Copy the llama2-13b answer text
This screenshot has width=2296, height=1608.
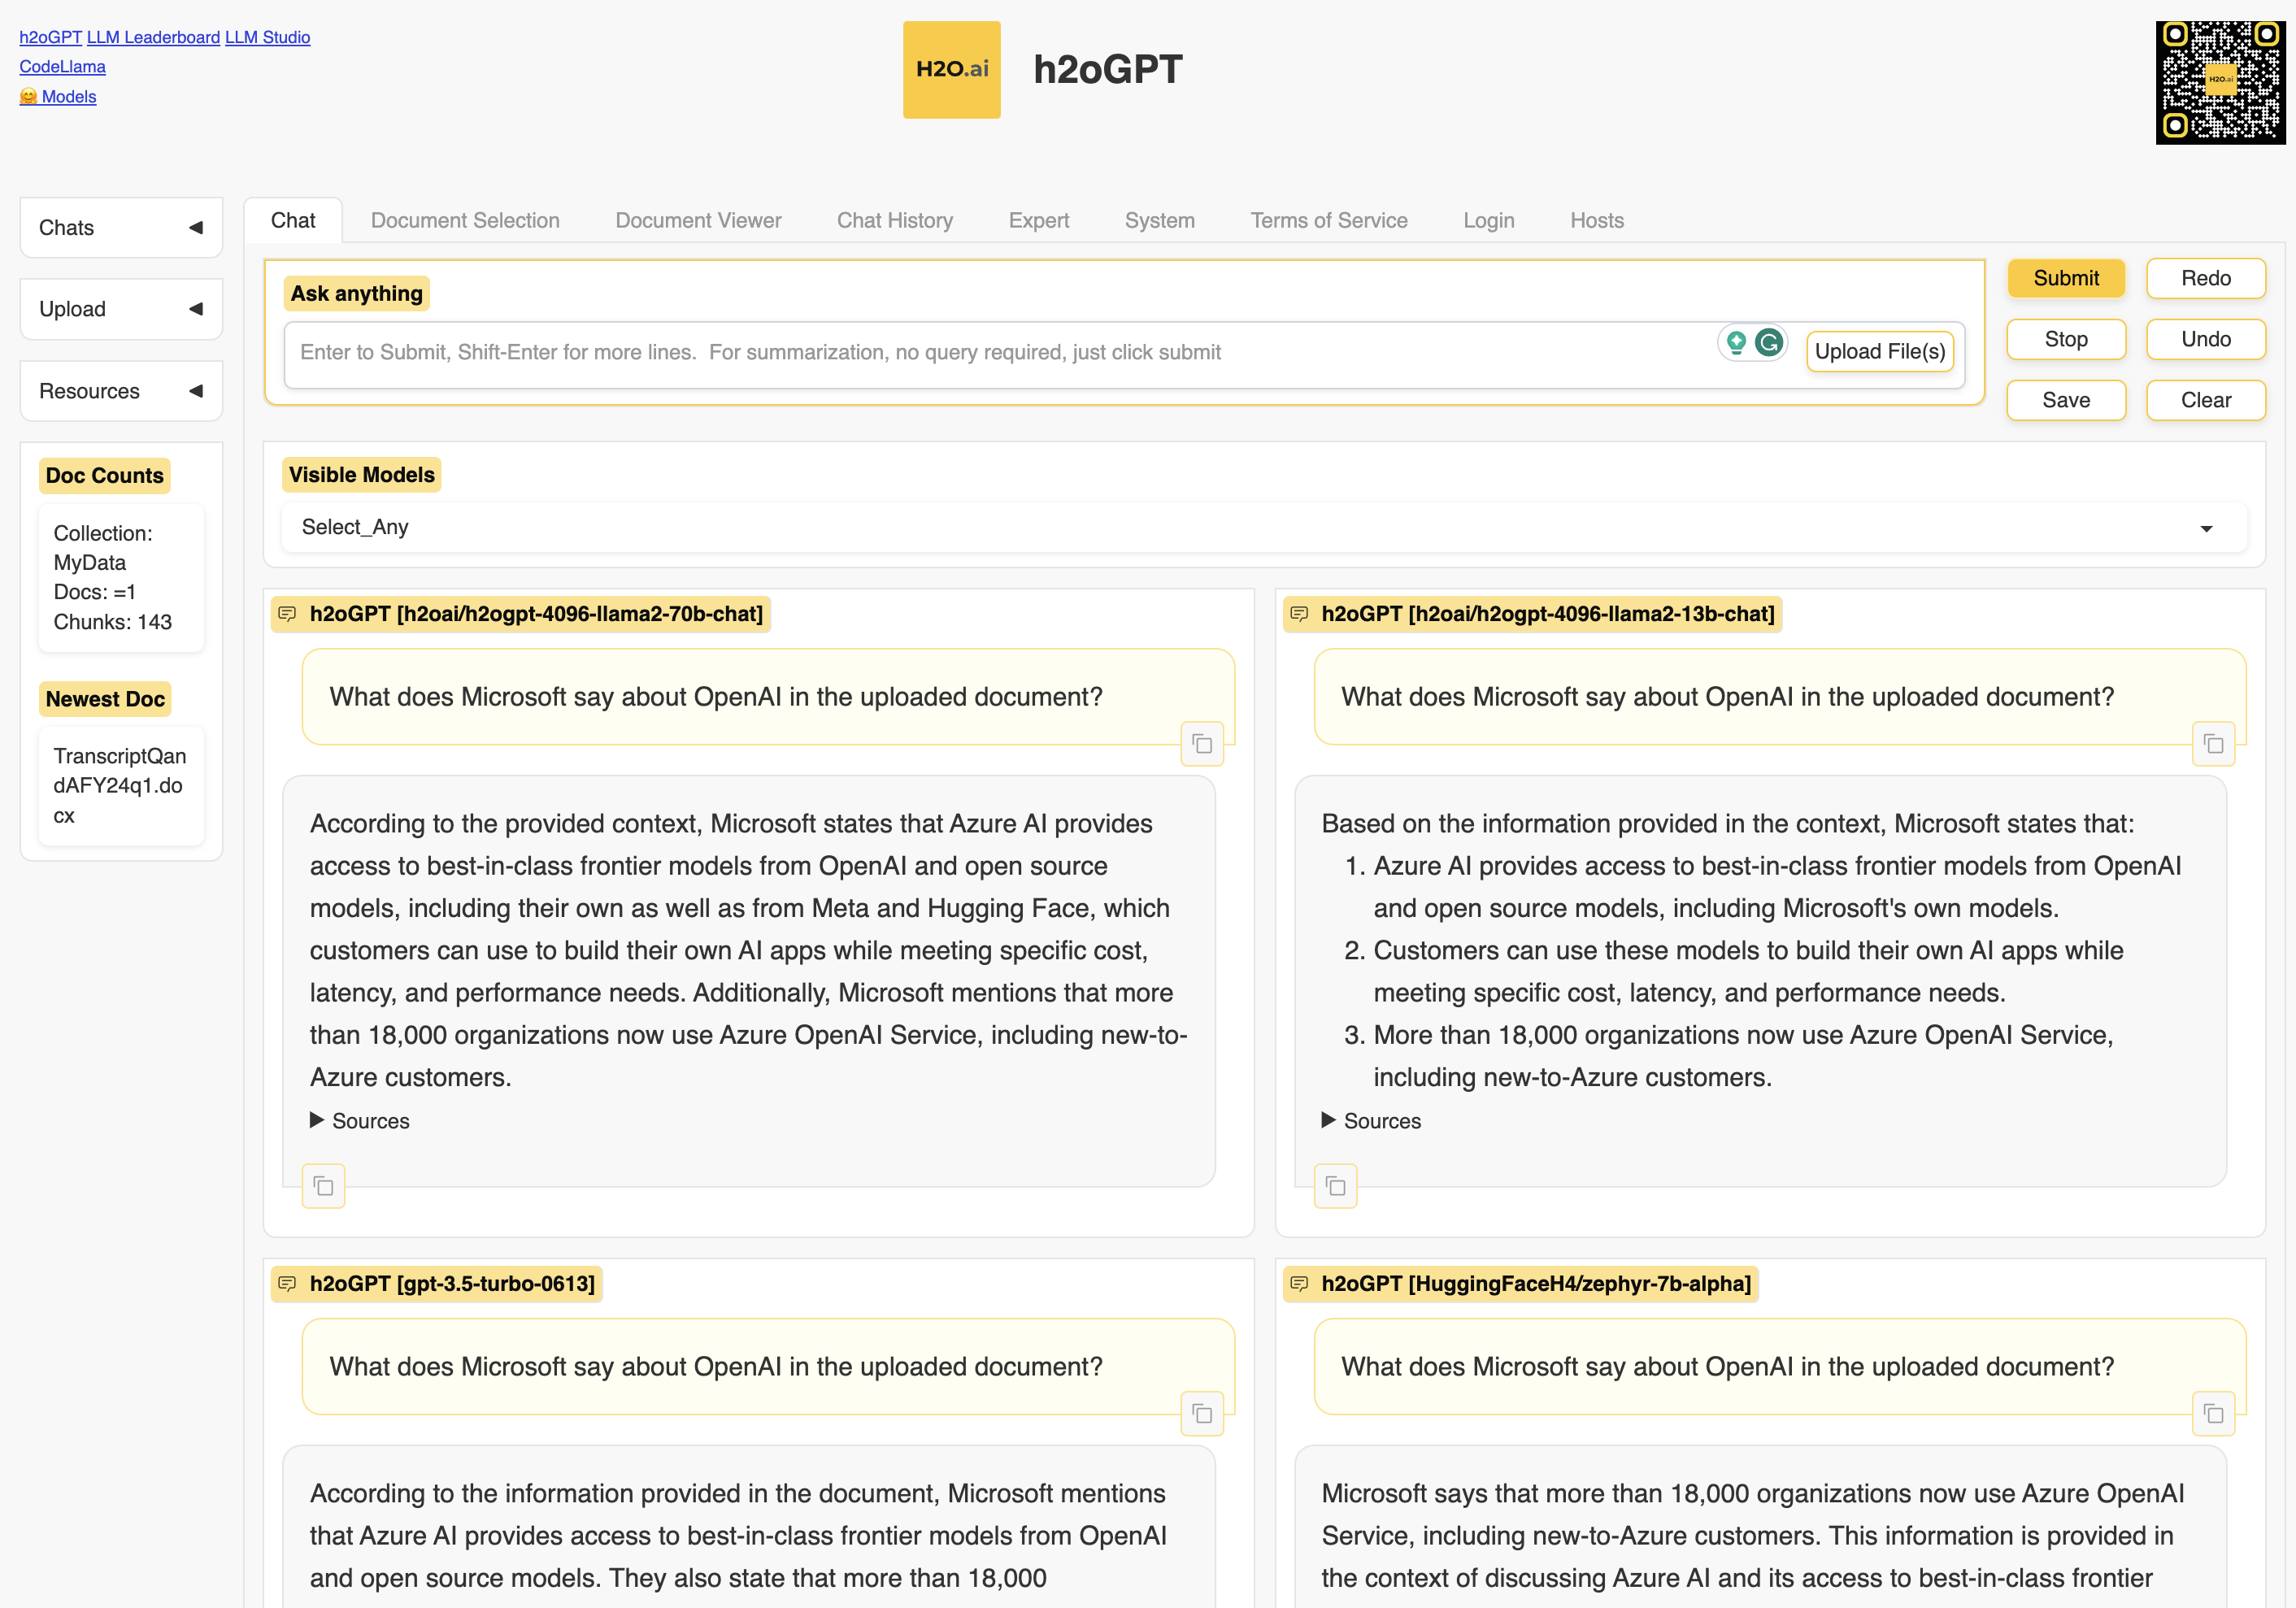[x=1335, y=1186]
